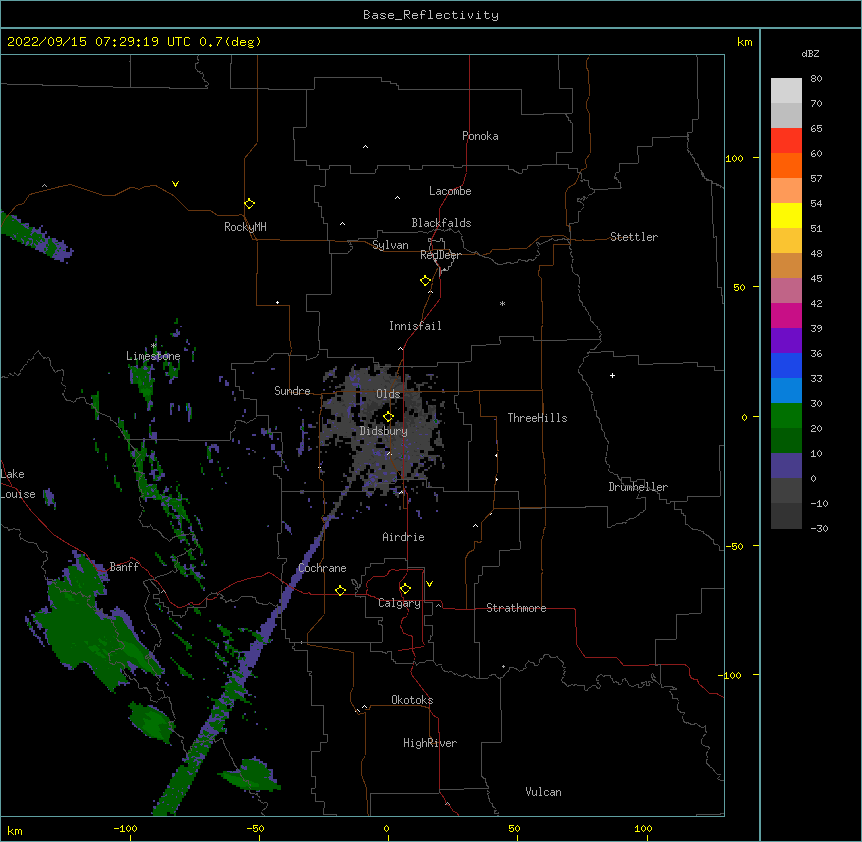The height and width of the screenshot is (842, 862).
Task: Click the RedDeer city label
Action: click(440, 255)
